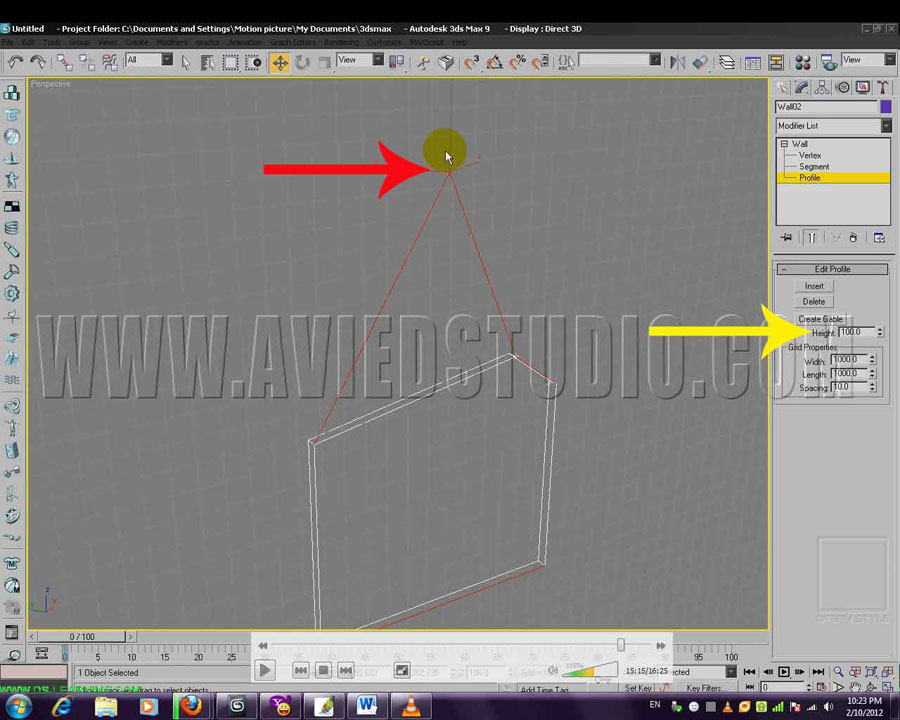This screenshot has height=720, width=900.
Task: Activate the Unlink Selection tool
Action: 87,62
